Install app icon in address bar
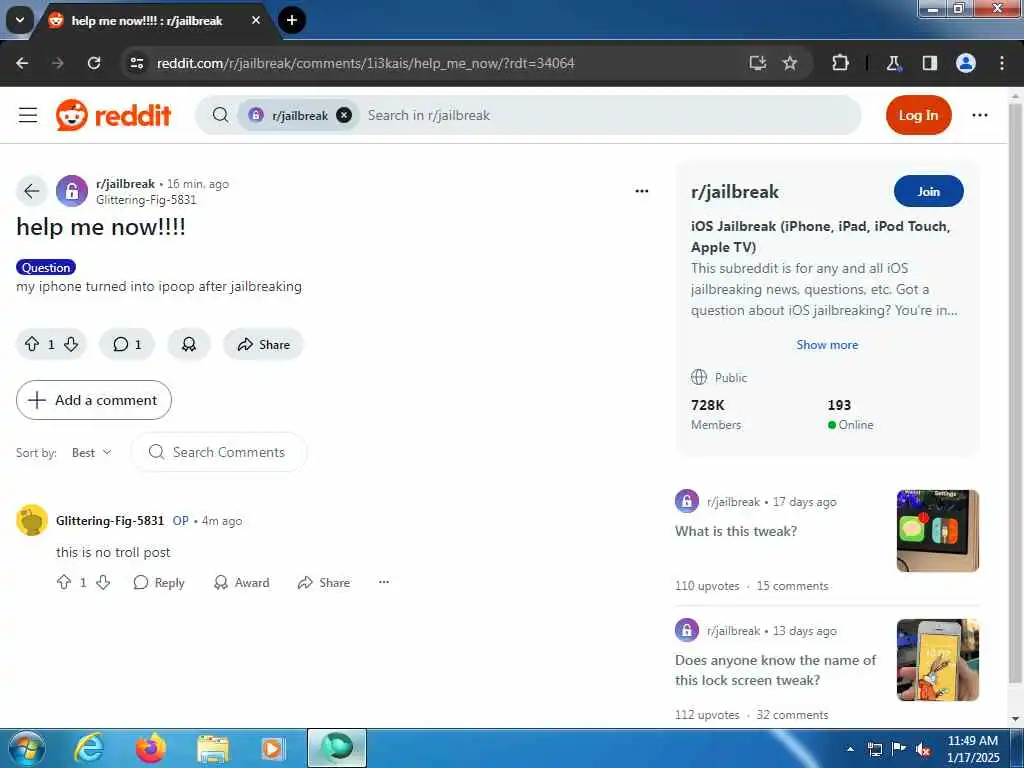Screen dimensions: 1024x768 click(758, 63)
